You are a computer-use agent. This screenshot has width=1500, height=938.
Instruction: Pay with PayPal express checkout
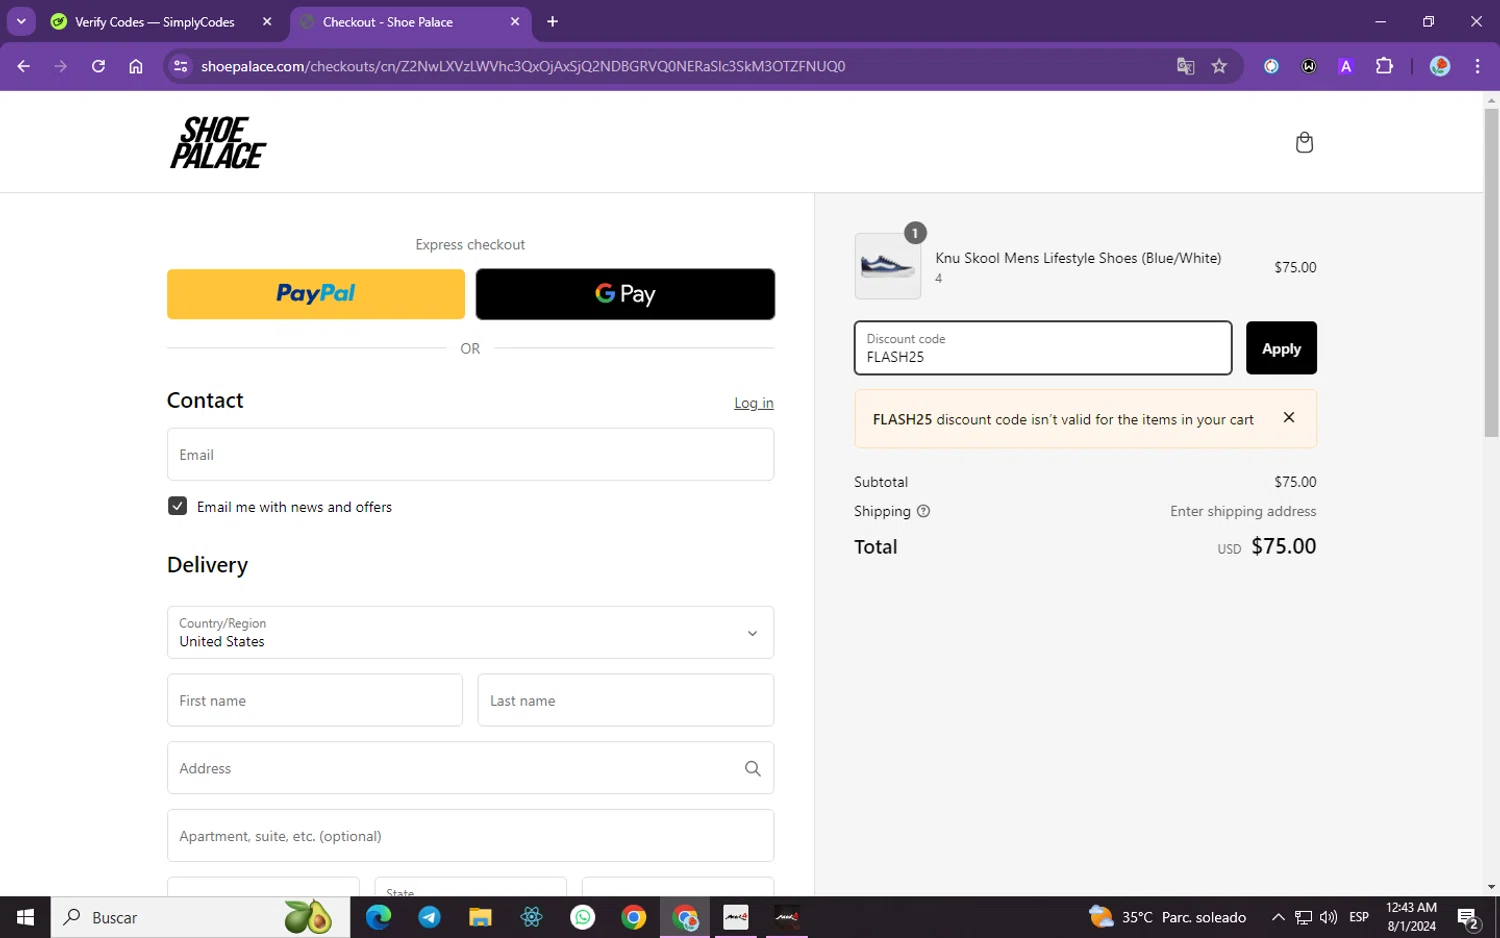(x=316, y=294)
